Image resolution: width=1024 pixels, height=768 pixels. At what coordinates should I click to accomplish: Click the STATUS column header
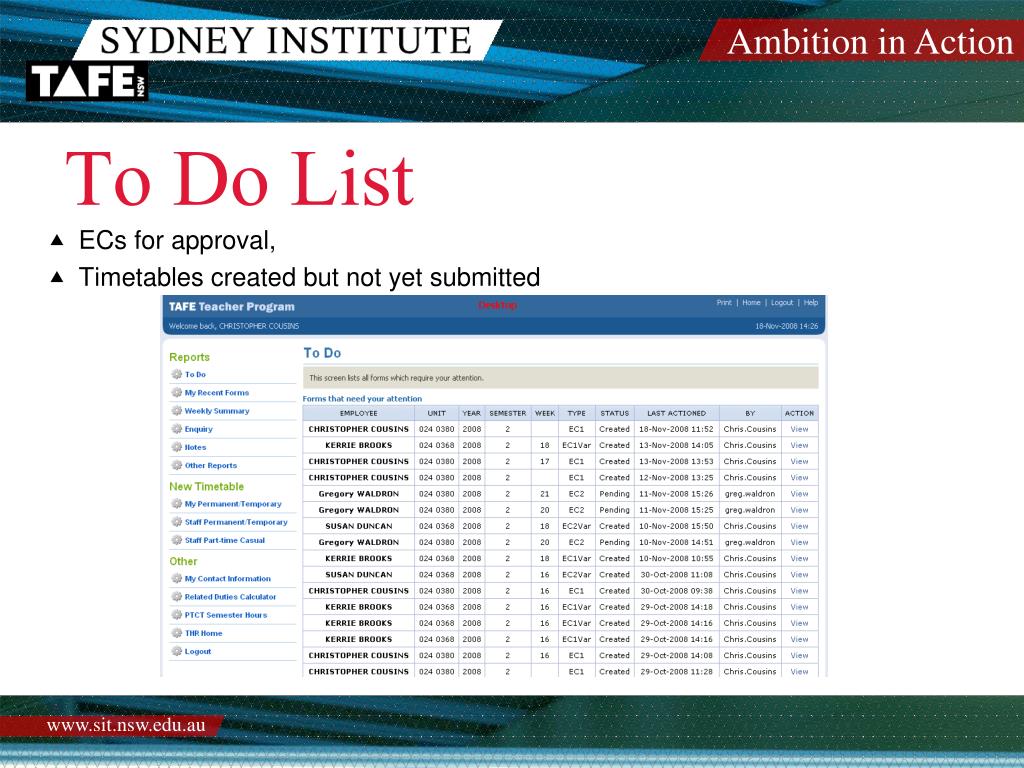click(x=615, y=413)
